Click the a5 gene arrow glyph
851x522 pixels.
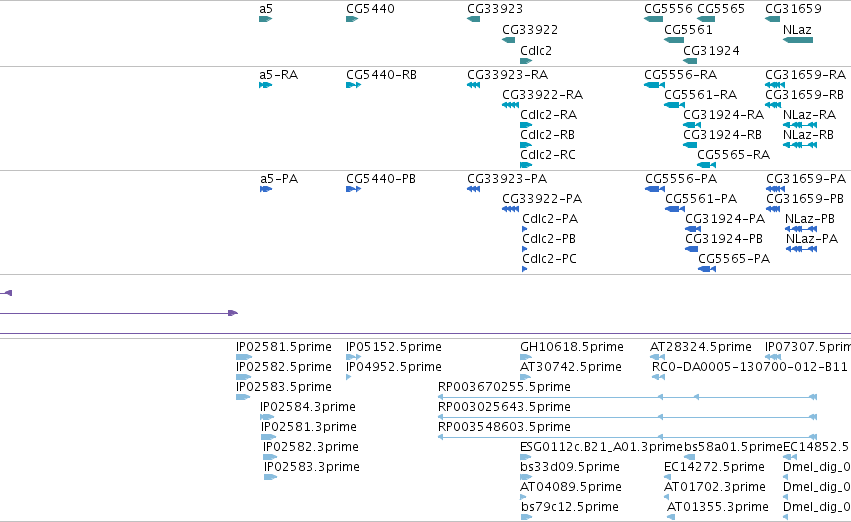(x=265, y=19)
